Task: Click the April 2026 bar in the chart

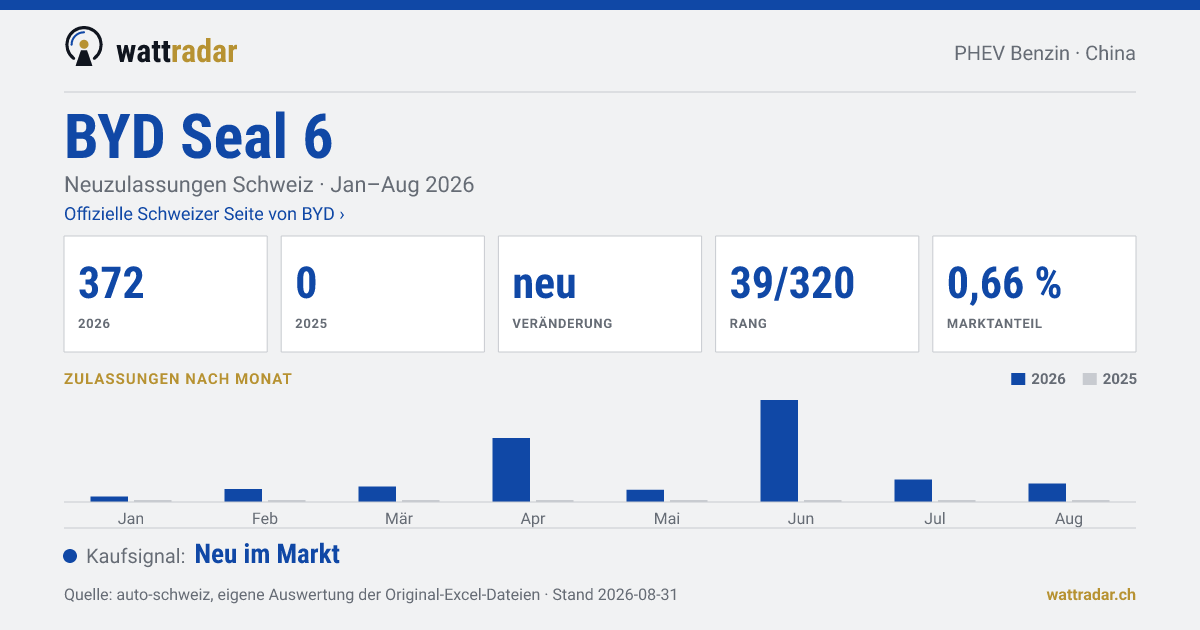Action: [511, 470]
